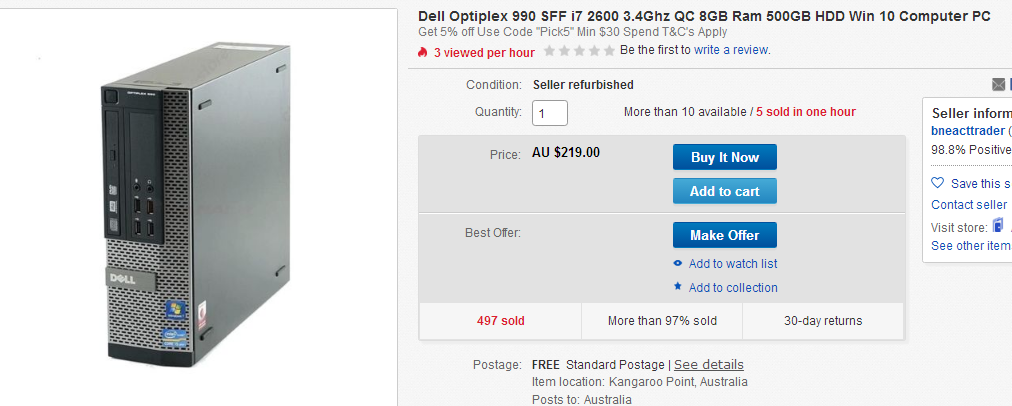The width and height of the screenshot is (1012, 406).
Task: Click the See other items link
Action: click(x=971, y=246)
